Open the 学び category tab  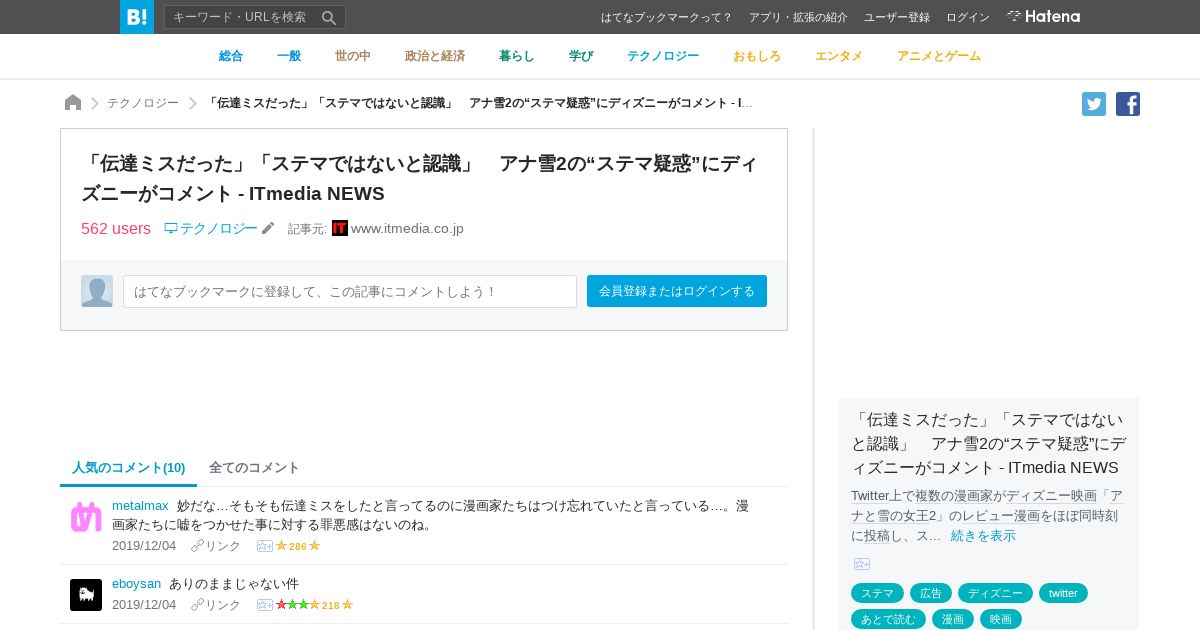pyautogui.click(x=581, y=56)
